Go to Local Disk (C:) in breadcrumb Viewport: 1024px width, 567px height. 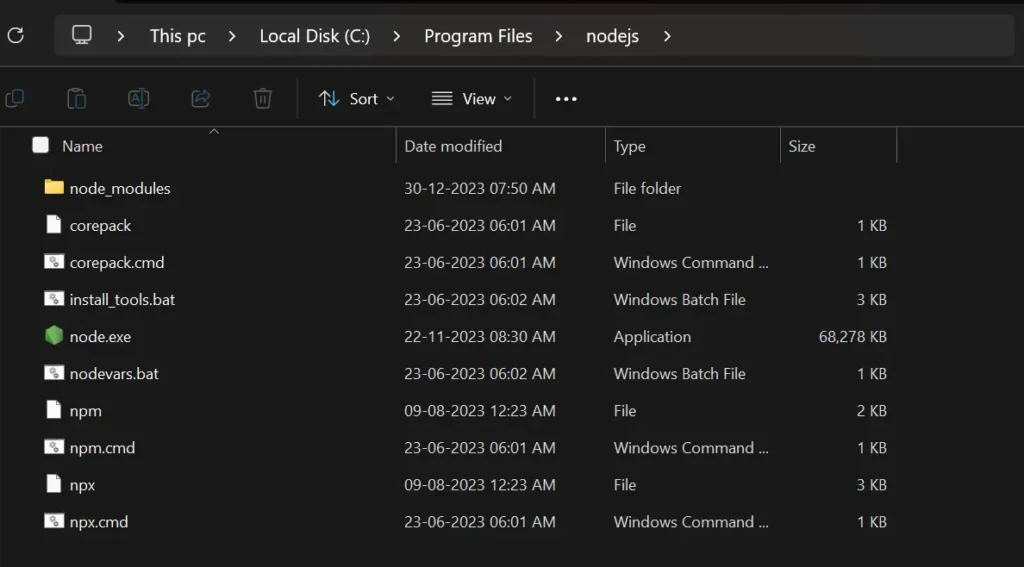(x=315, y=36)
